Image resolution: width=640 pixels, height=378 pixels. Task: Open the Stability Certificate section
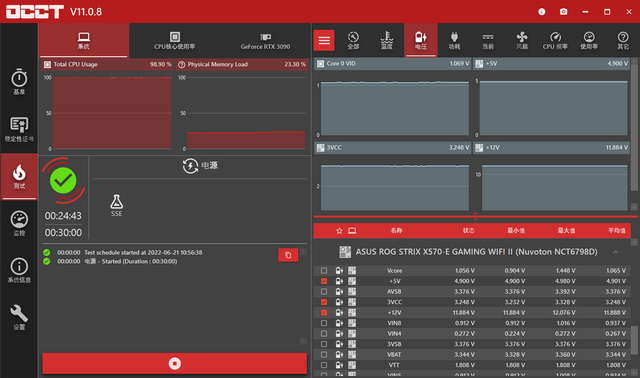coord(19,129)
